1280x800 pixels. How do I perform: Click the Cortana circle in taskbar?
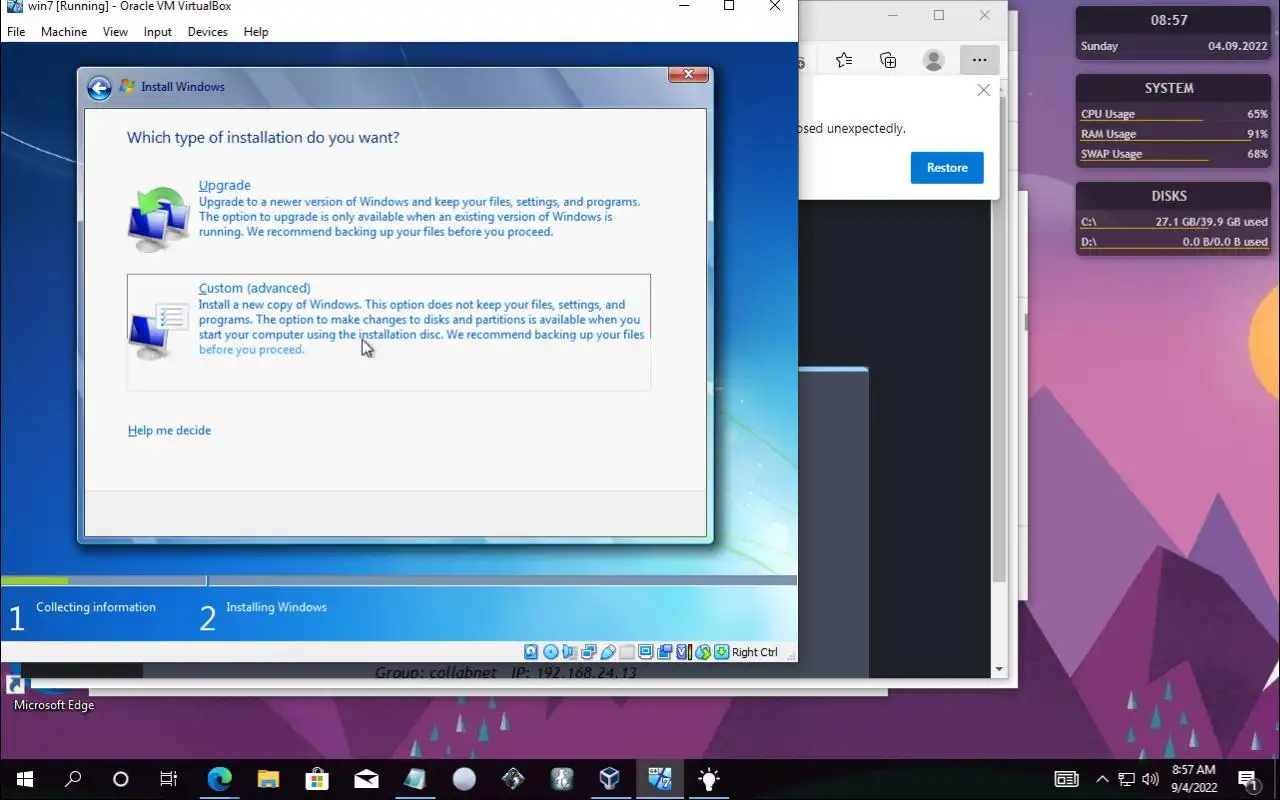[121, 778]
